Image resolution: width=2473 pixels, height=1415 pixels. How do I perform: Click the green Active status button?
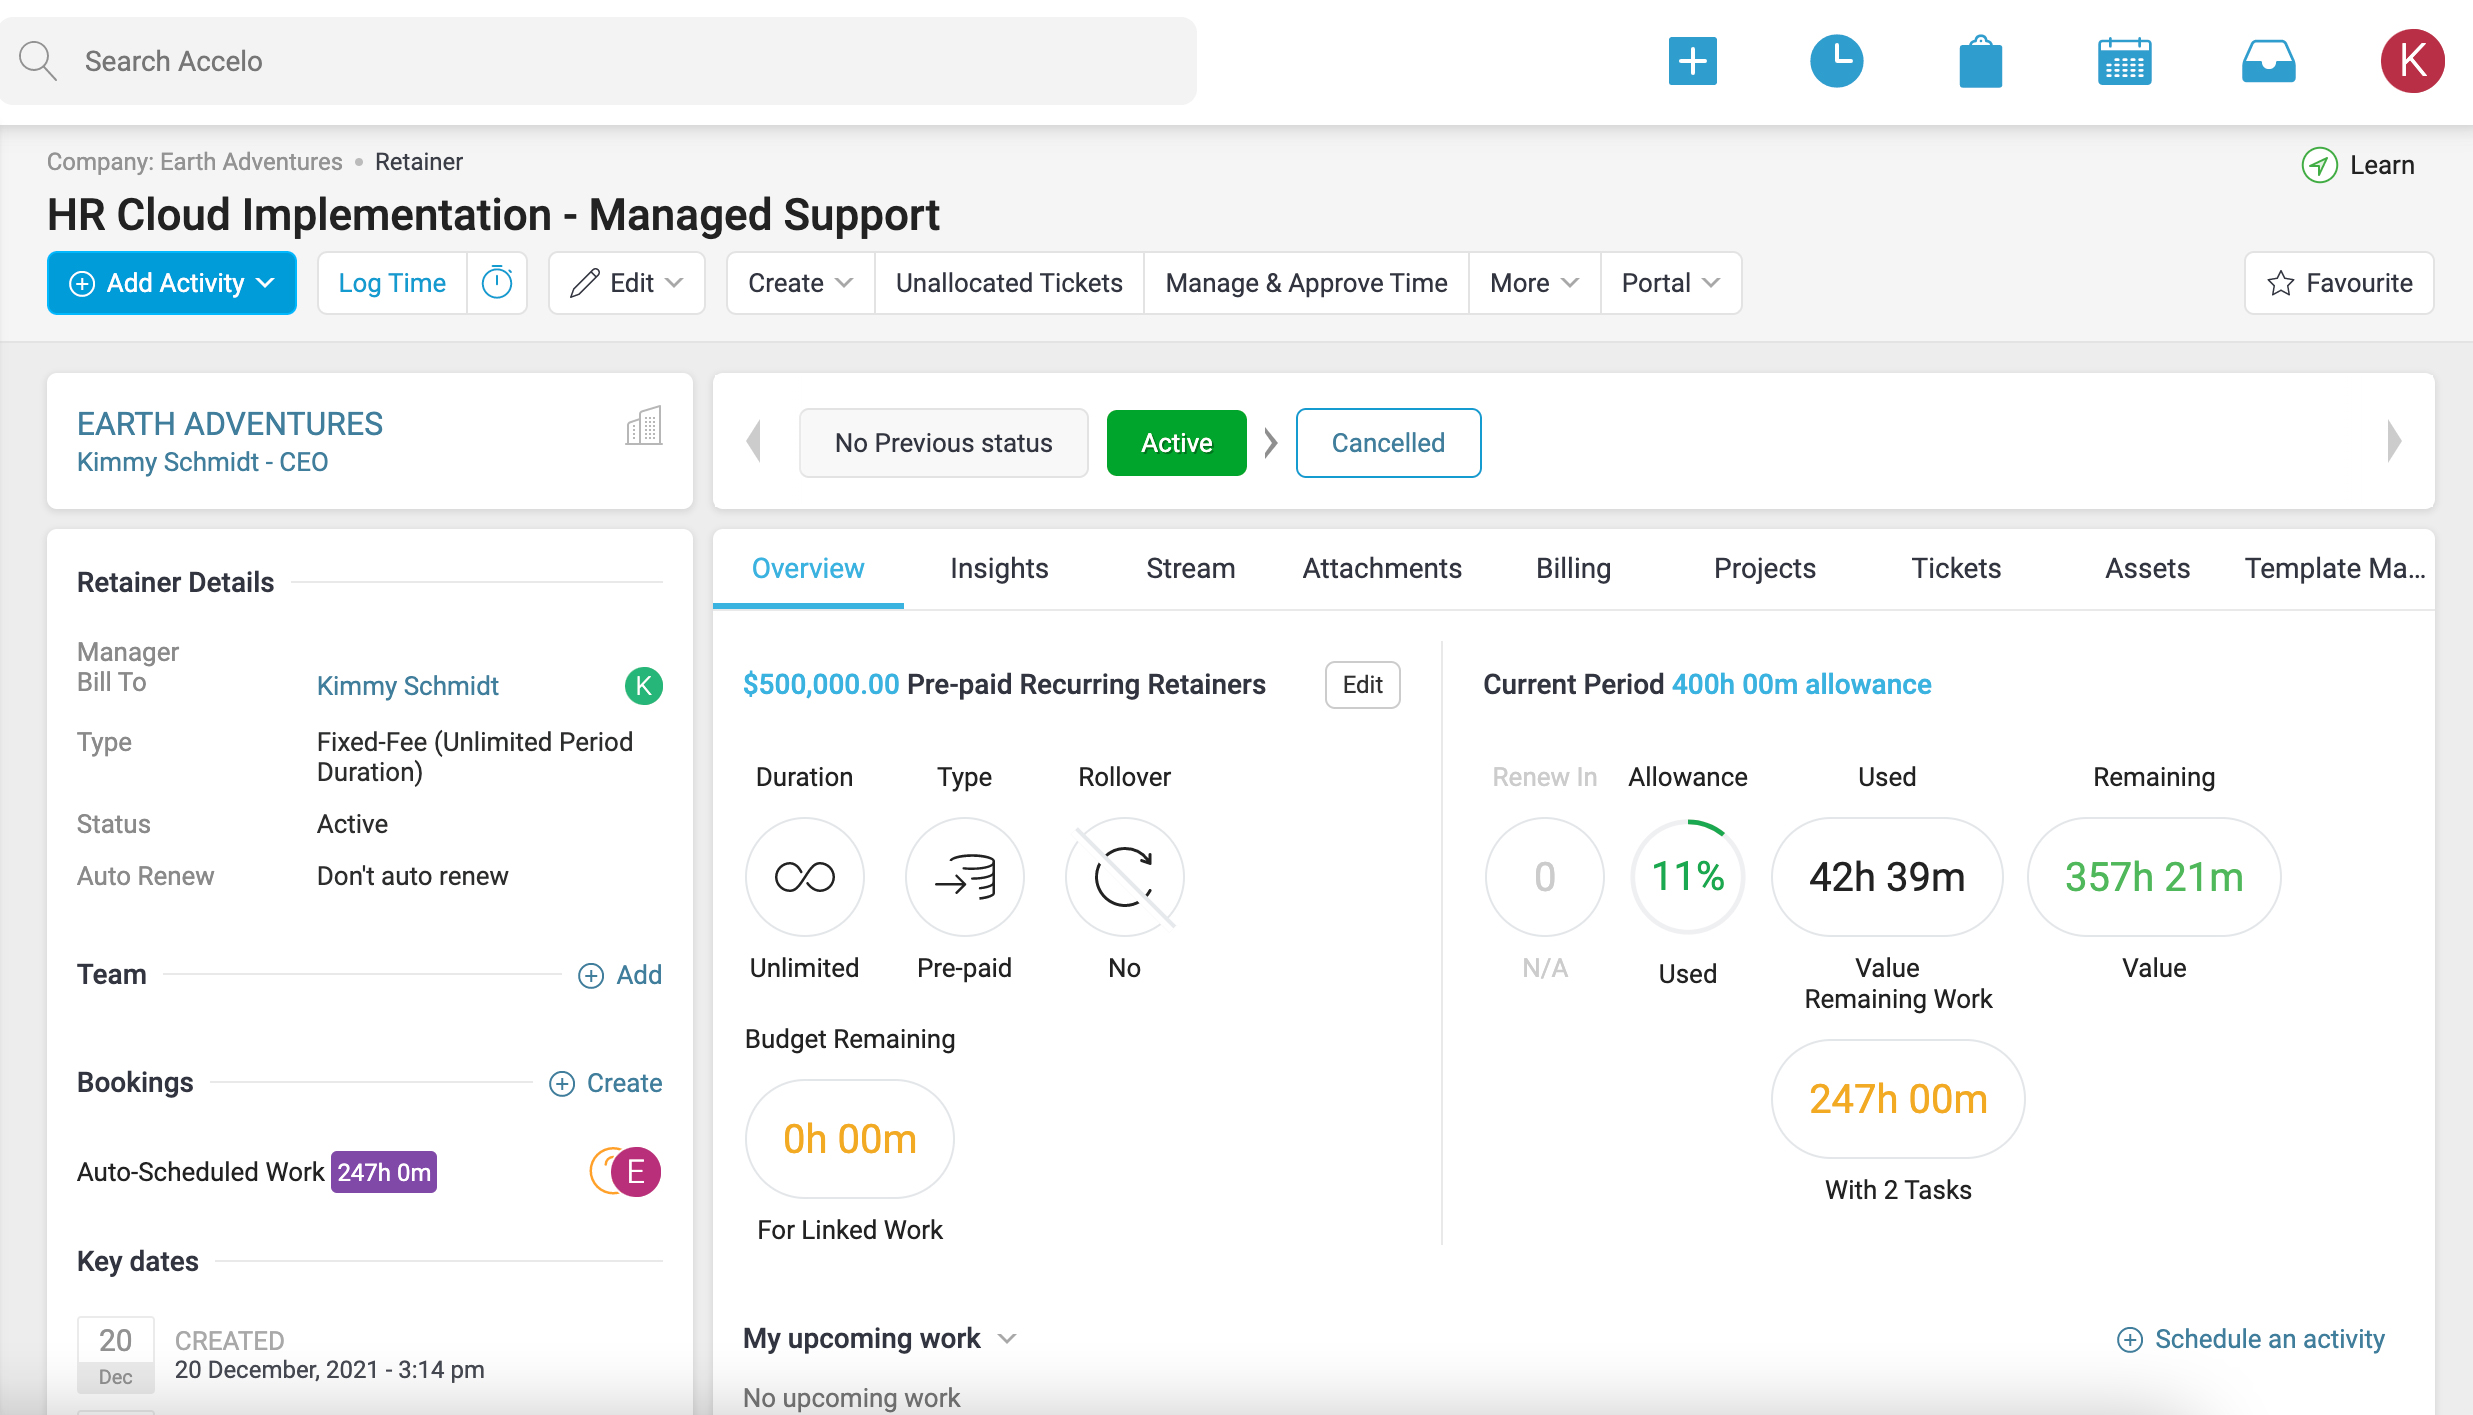pyautogui.click(x=1176, y=442)
